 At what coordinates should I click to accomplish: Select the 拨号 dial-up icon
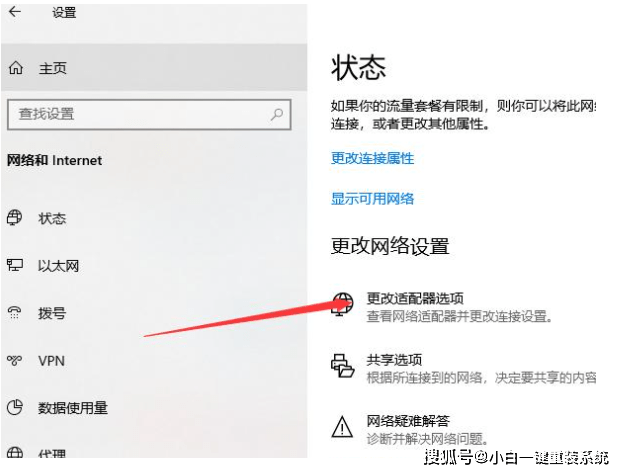15,313
